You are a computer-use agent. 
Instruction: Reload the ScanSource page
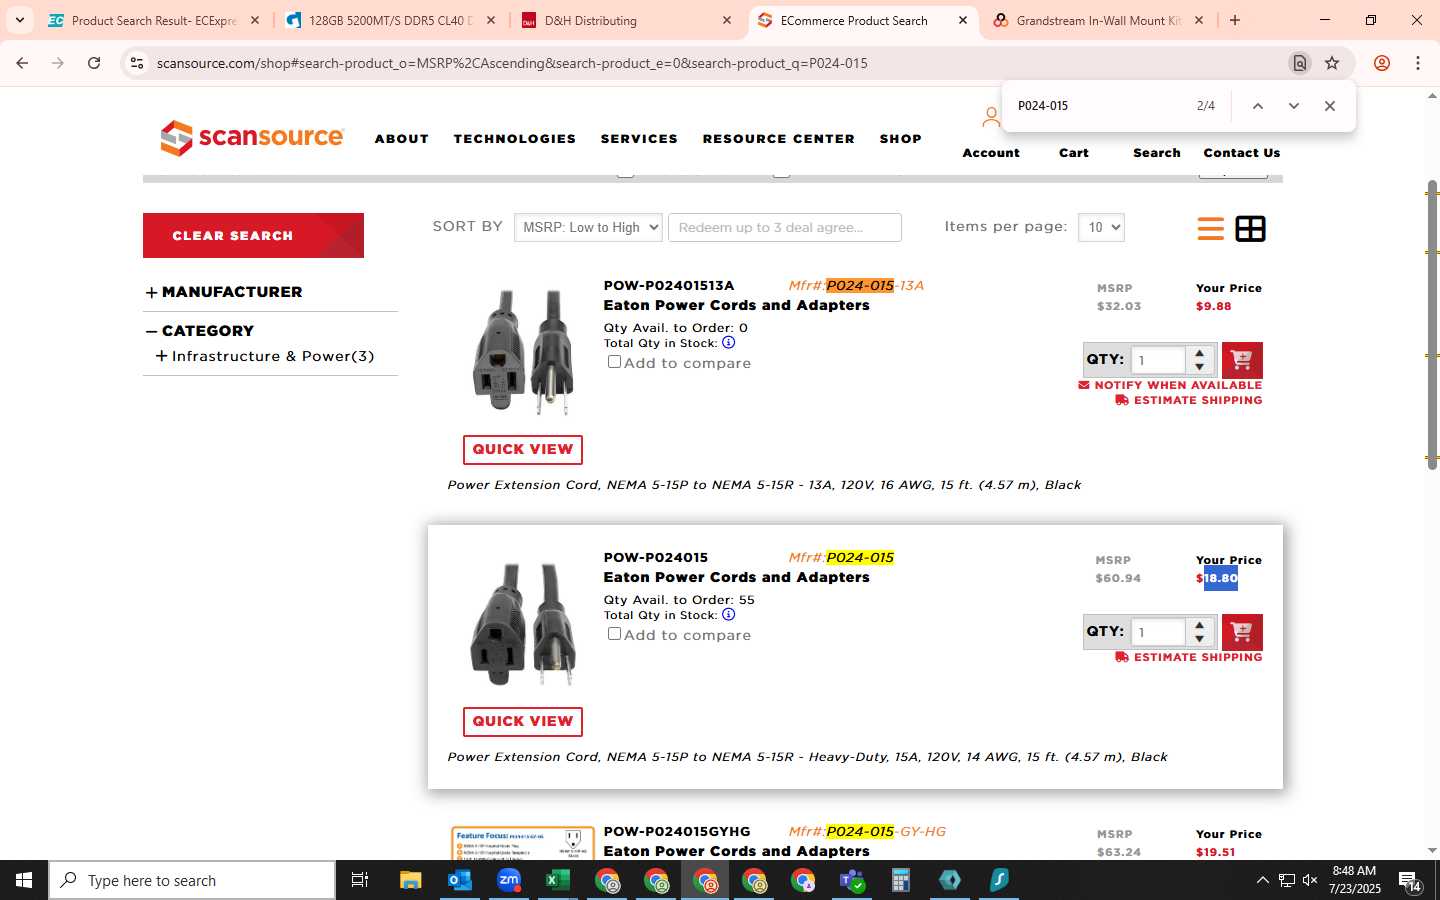click(94, 63)
